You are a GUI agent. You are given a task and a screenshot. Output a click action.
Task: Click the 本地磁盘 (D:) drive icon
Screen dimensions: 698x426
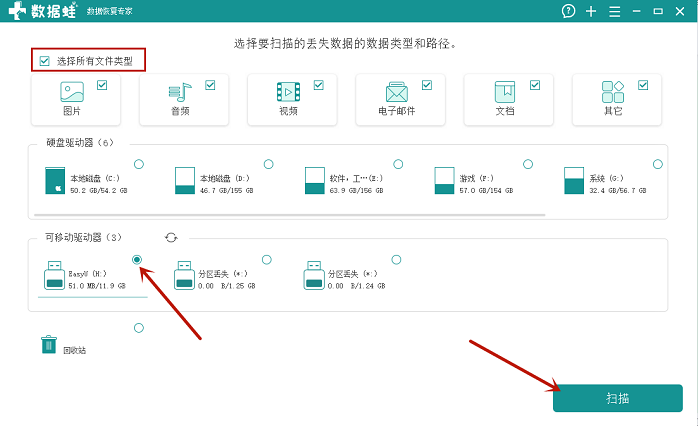pyautogui.click(x=185, y=181)
